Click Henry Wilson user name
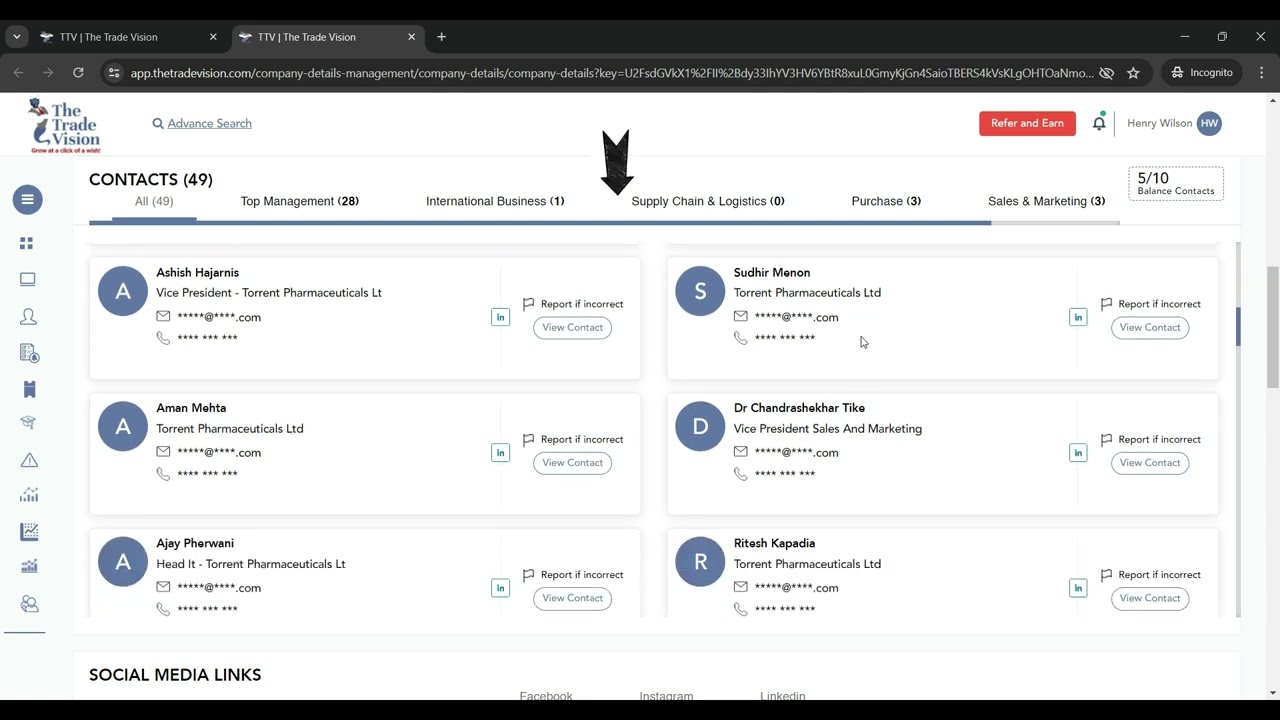This screenshot has width=1280, height=720. click(x=1159, y=123)
